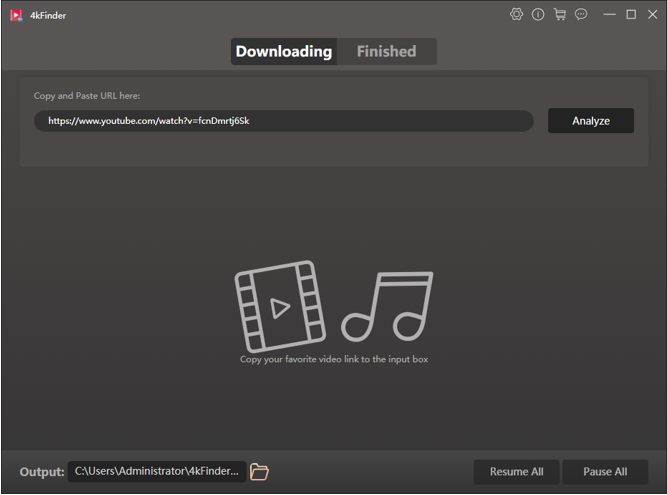Click 'Copy your favorite video link' hint text
Image resolution: width=667 pixels, height=495 pixels.
click(334, 359)
